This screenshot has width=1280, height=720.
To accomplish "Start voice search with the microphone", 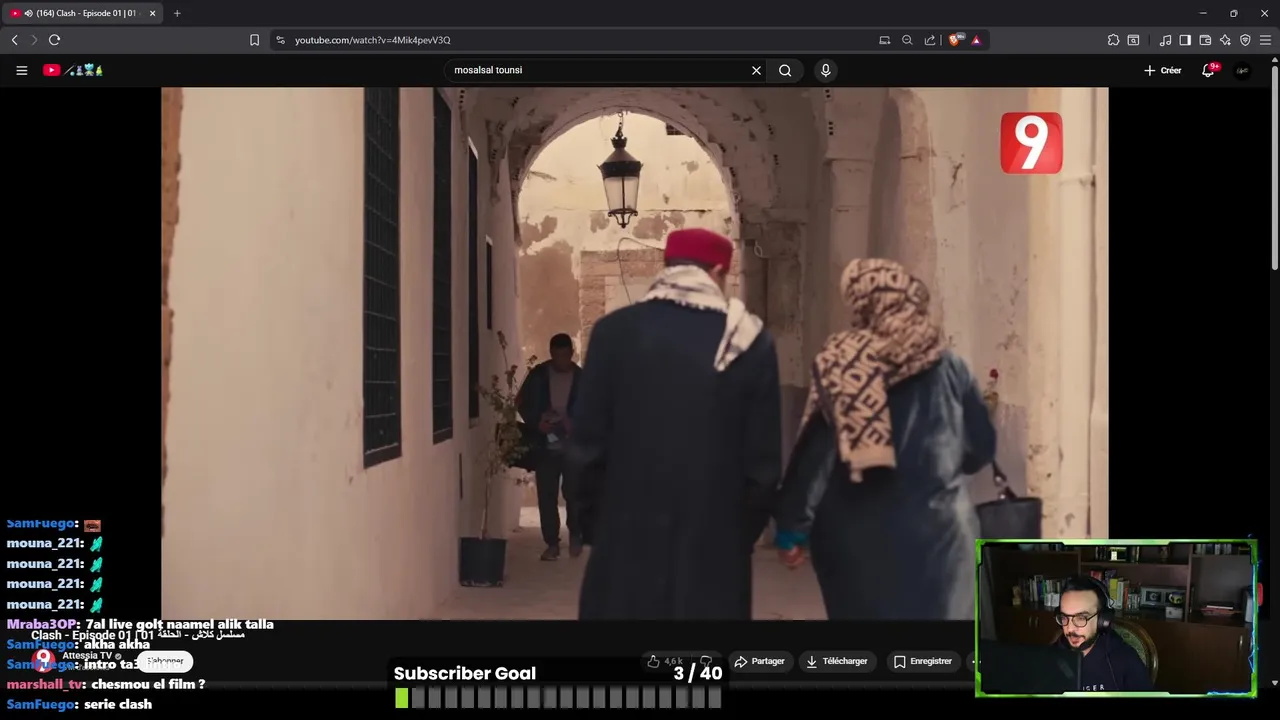I will tap(825, 70).
